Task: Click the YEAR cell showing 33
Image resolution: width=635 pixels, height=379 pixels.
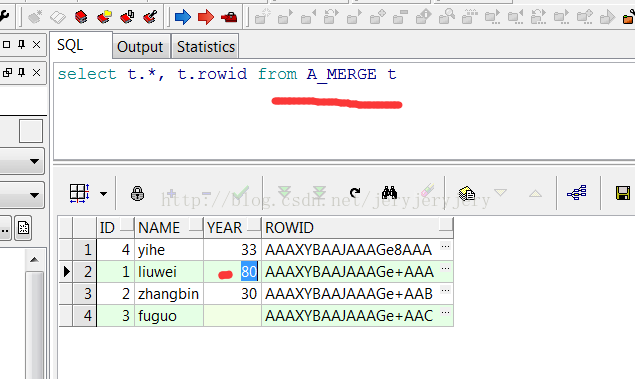Action: 232,250
